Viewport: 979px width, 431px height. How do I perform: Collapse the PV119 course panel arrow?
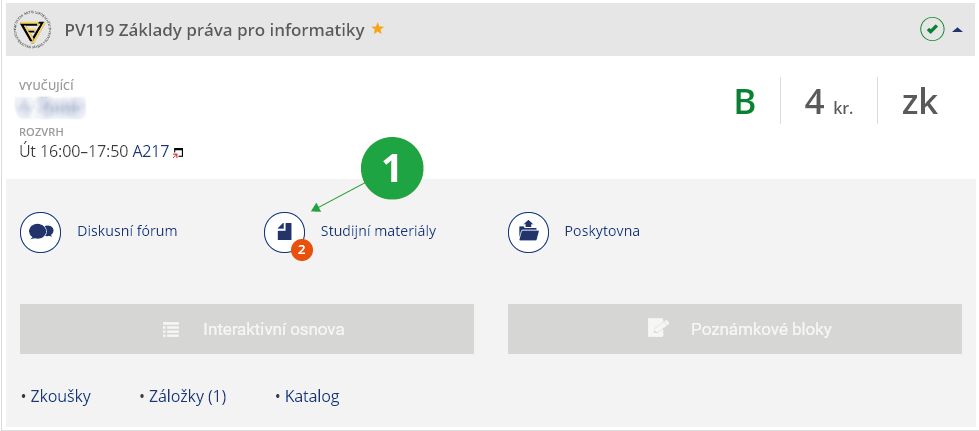[958, 30]
